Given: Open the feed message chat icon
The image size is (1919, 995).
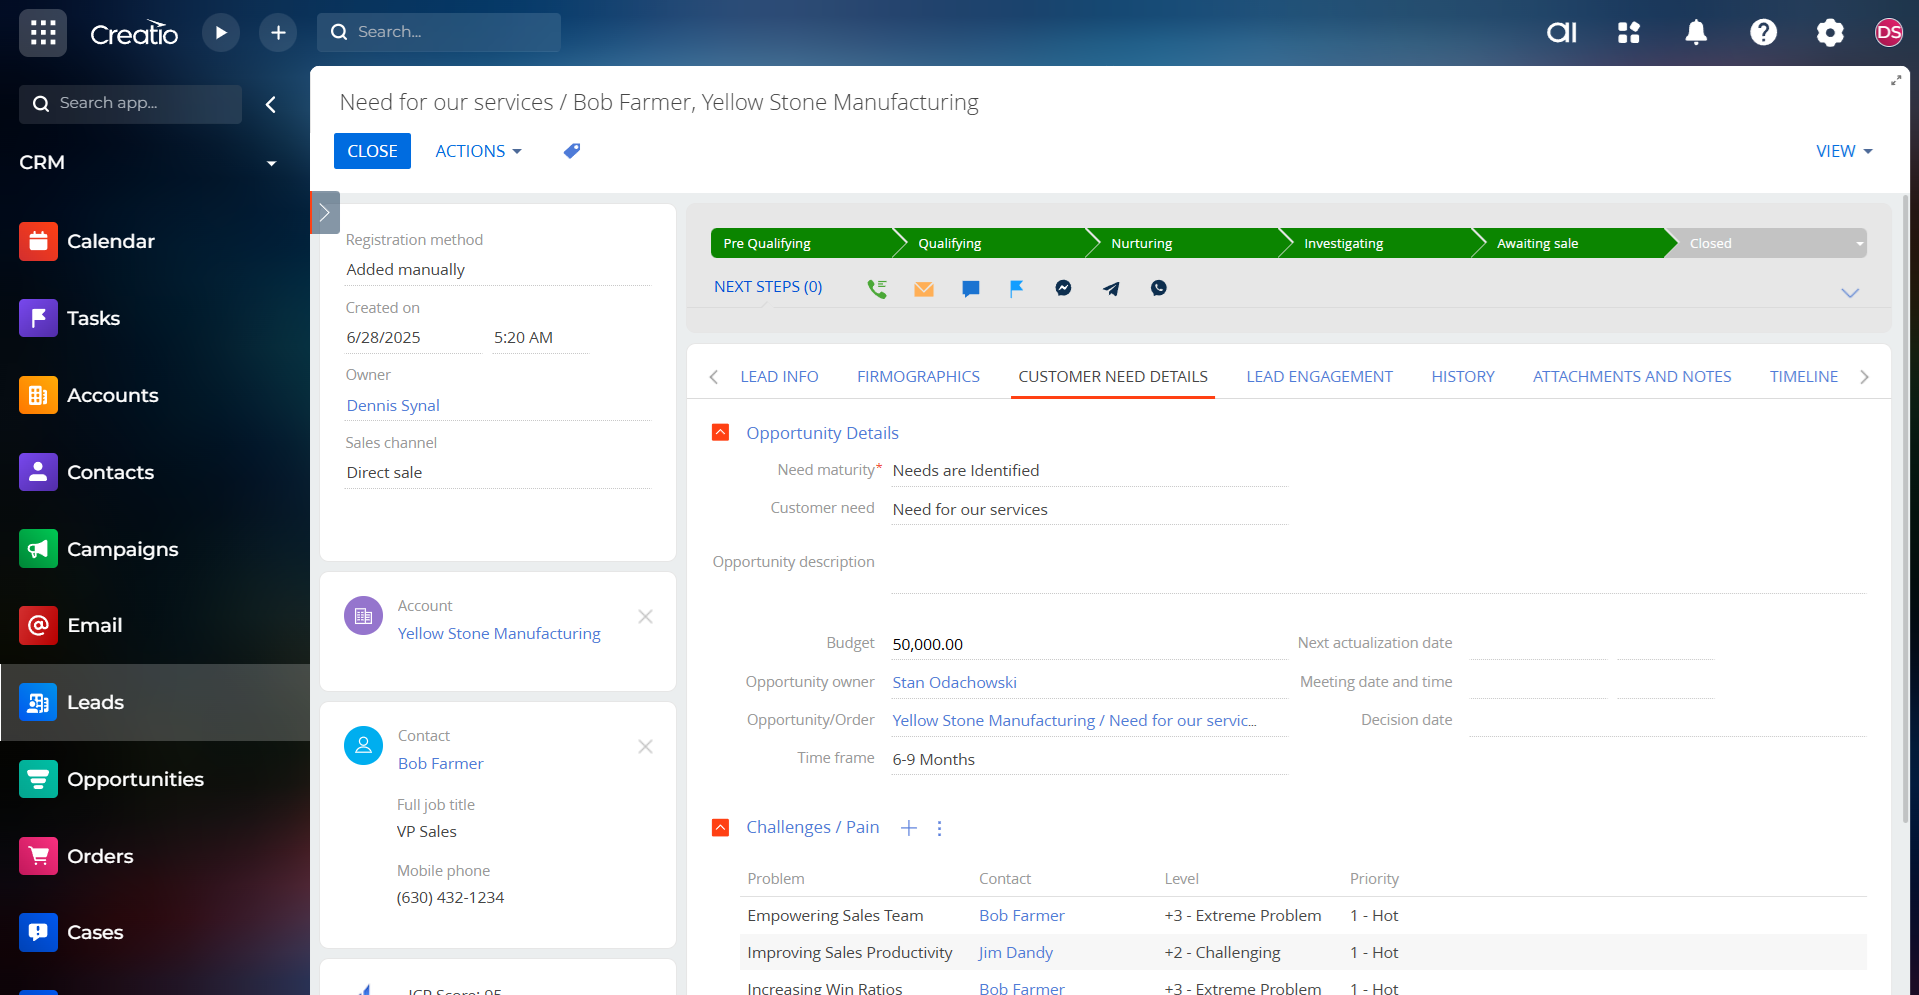Looking at the screenshot, I should 970,288.
